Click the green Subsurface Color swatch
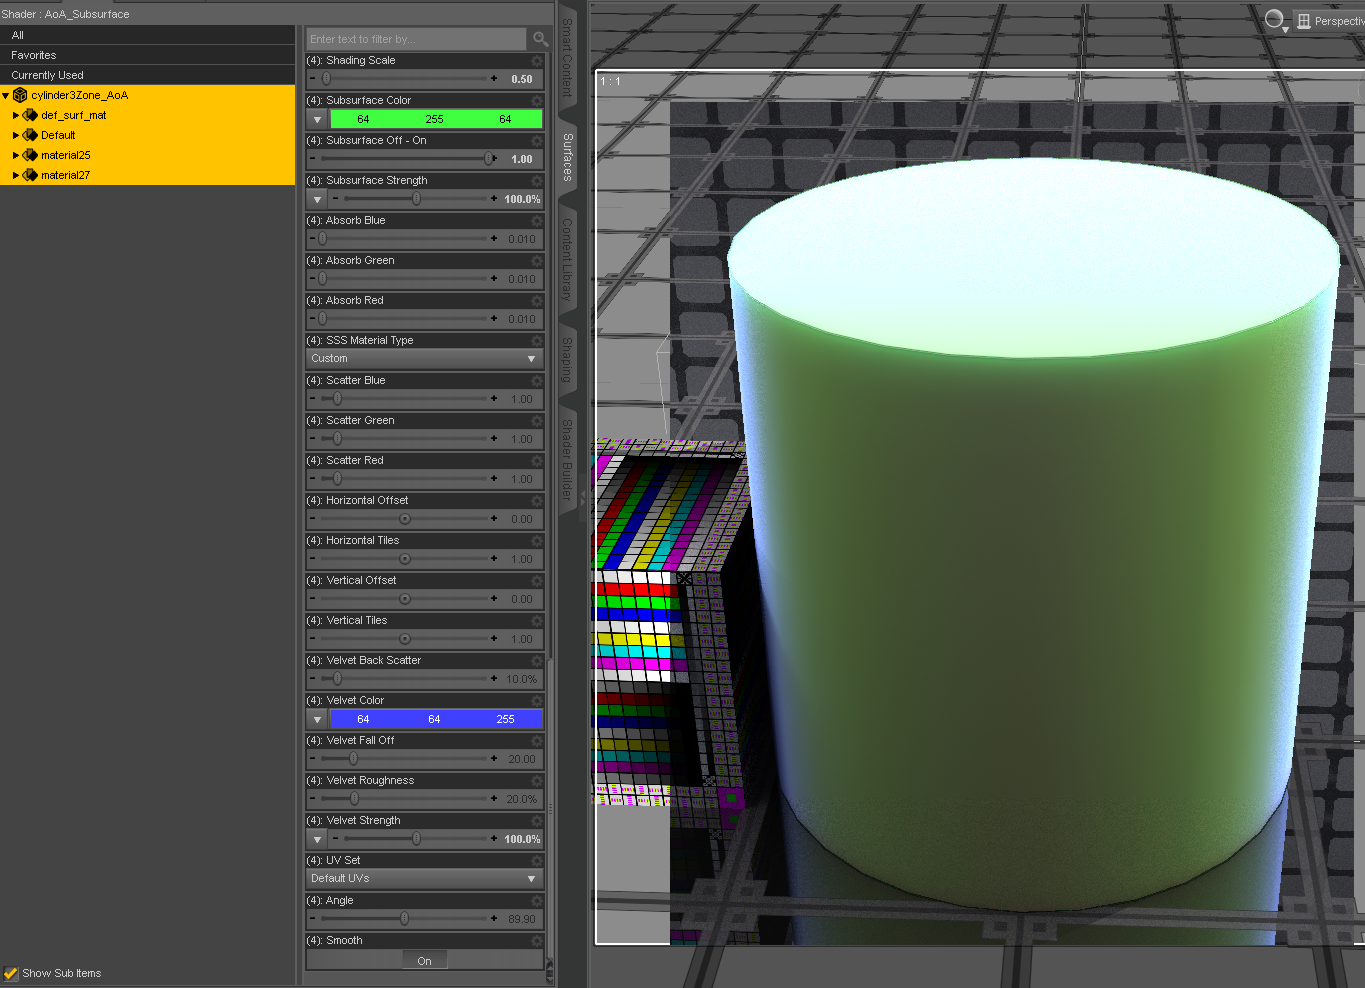 pyautogui.click(x=436, y=119)
